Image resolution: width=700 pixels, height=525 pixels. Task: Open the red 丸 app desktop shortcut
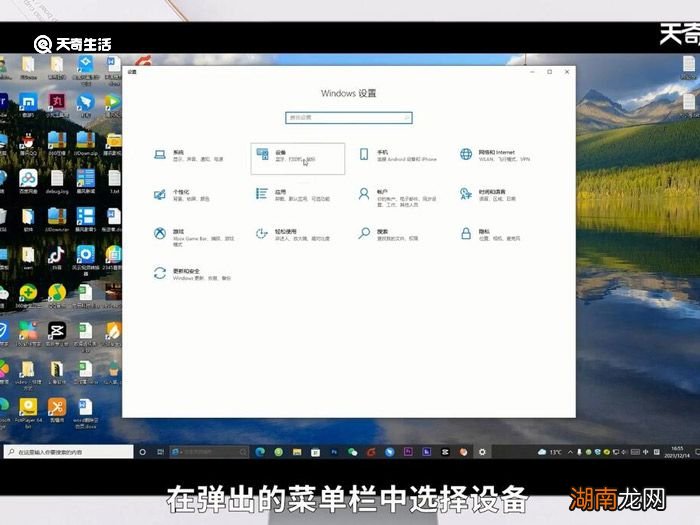point(57,105)
